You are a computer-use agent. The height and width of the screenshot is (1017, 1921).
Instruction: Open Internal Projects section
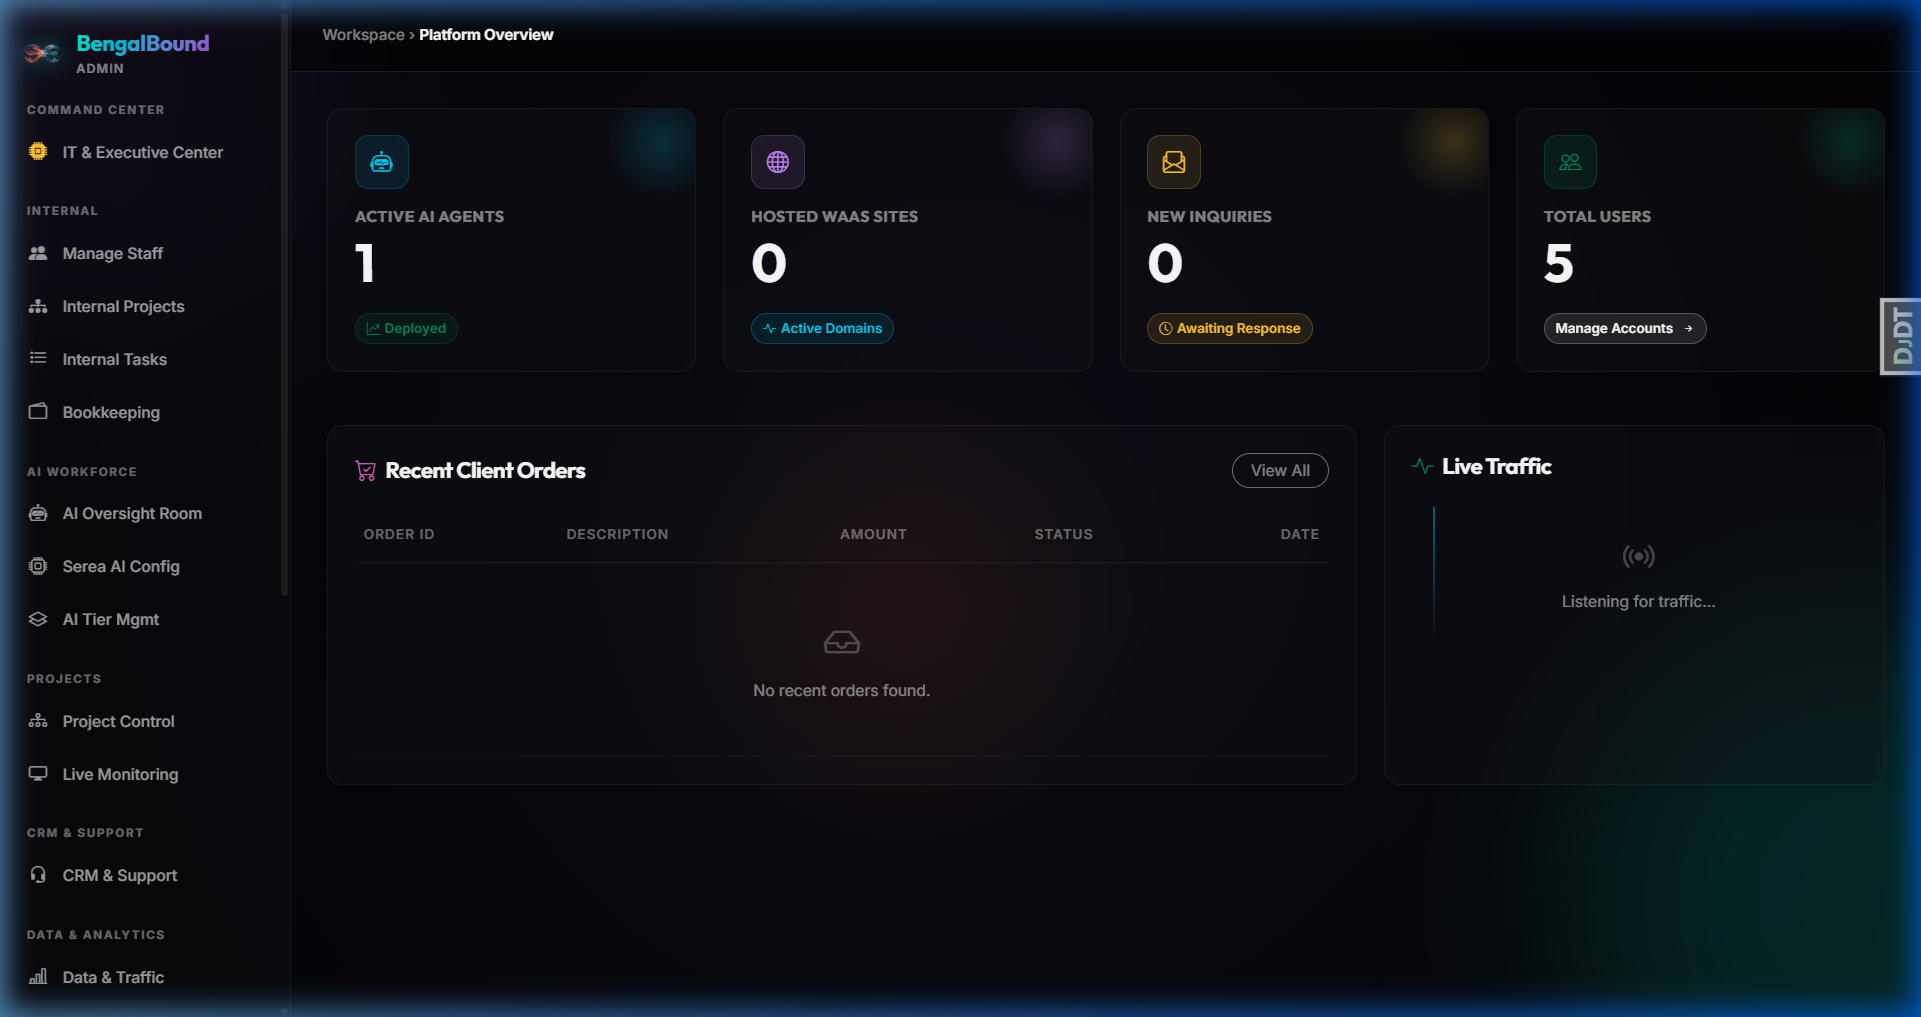123,307
